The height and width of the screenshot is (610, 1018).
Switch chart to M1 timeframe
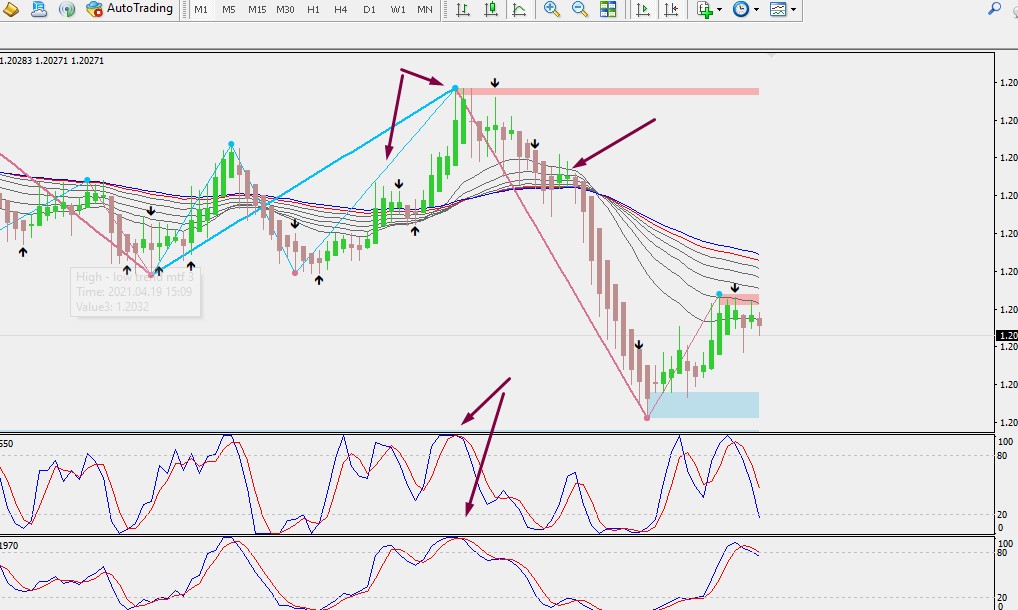pos(201,10)
